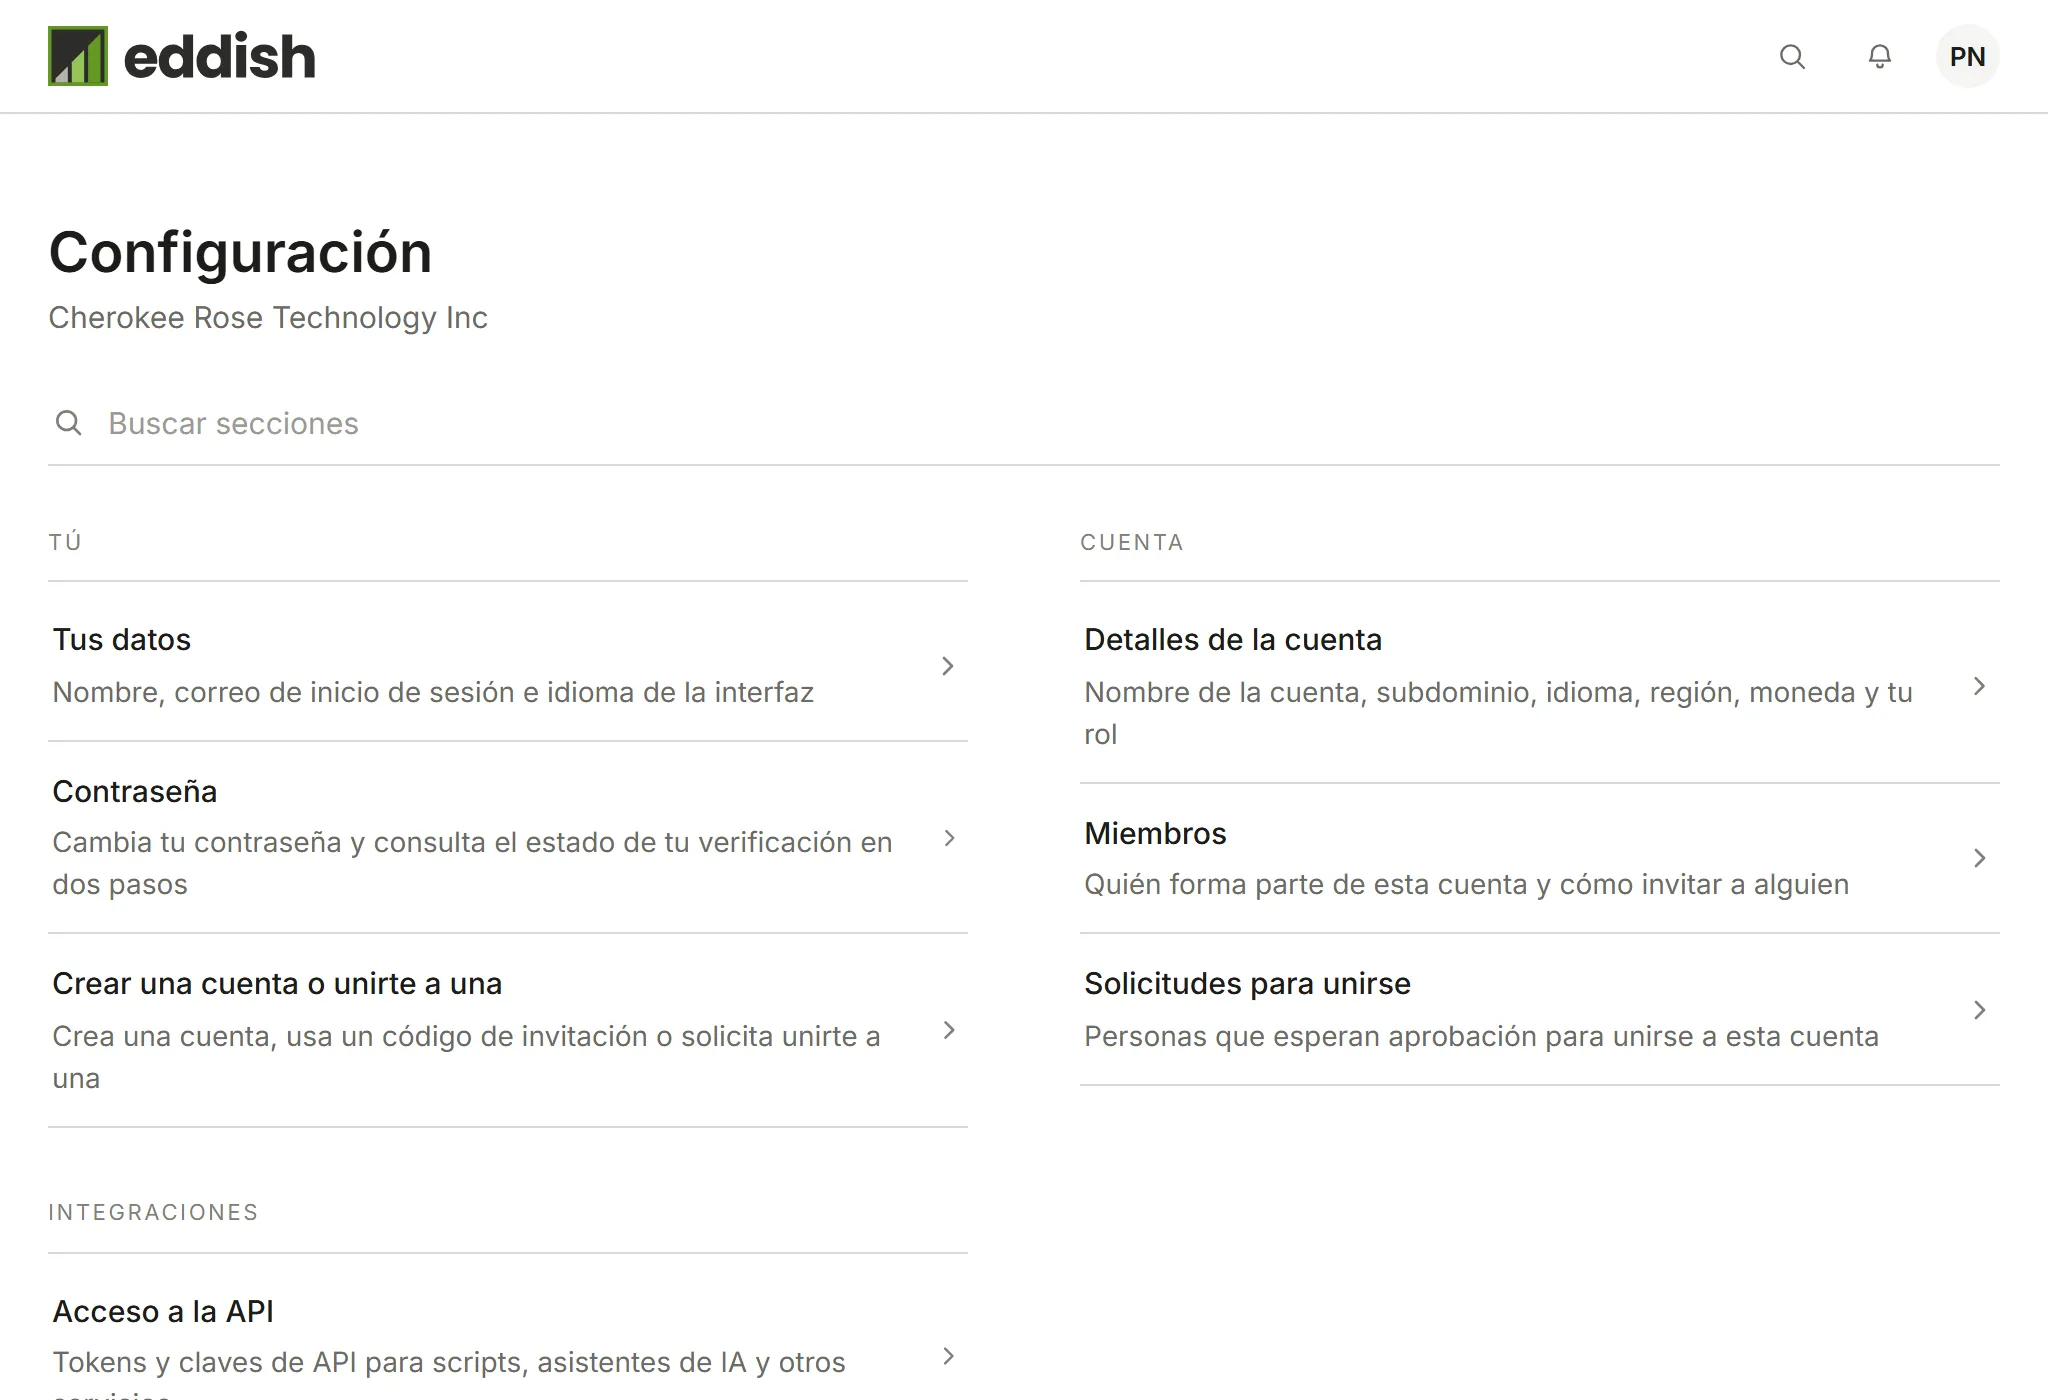Expand the Contraseña chevron
Screen dimensions: 2048x1400
(x=950, y=838)
